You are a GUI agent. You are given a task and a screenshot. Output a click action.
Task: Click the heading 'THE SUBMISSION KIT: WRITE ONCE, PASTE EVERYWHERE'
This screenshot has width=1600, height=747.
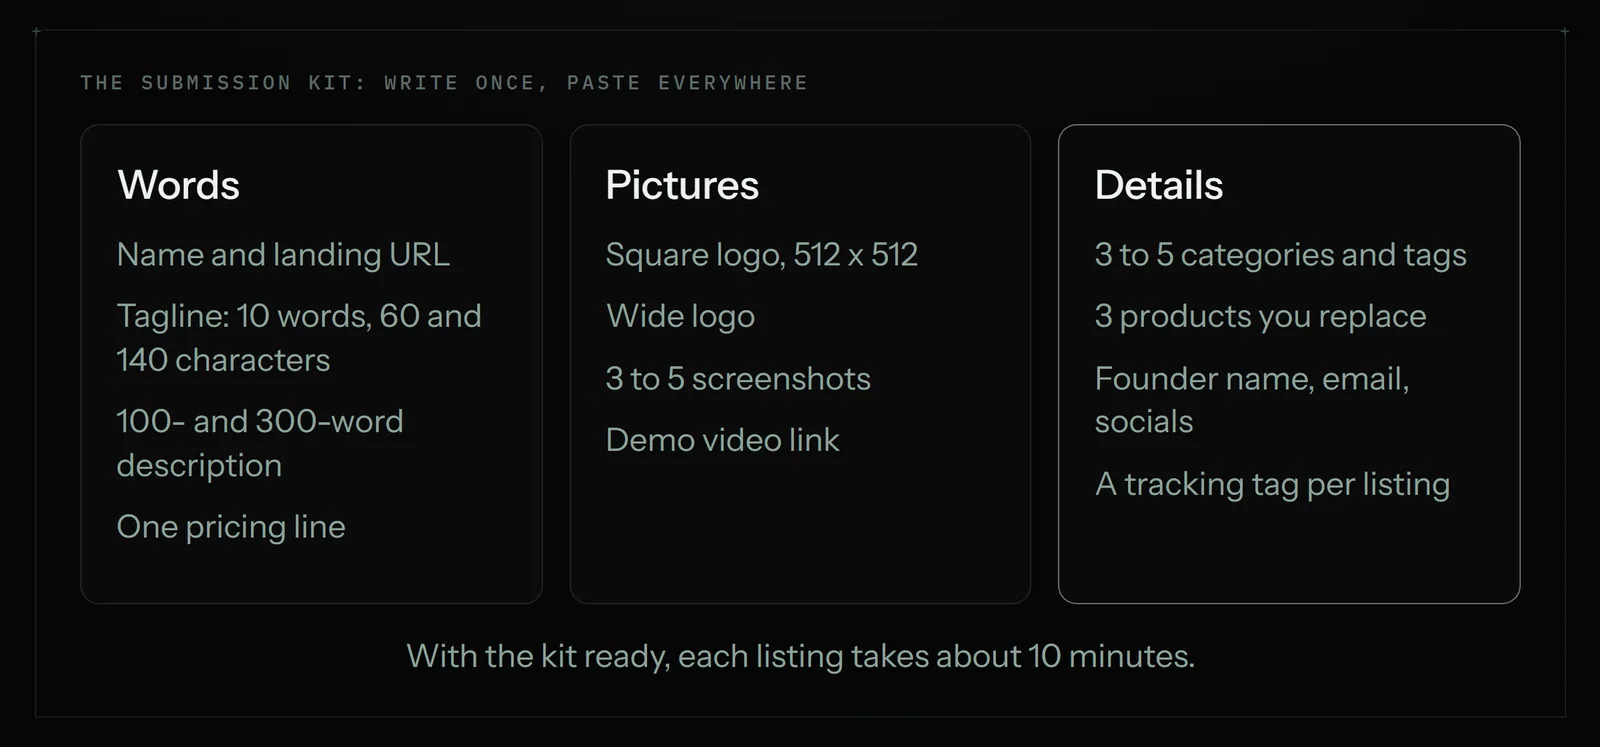(444, 83)
